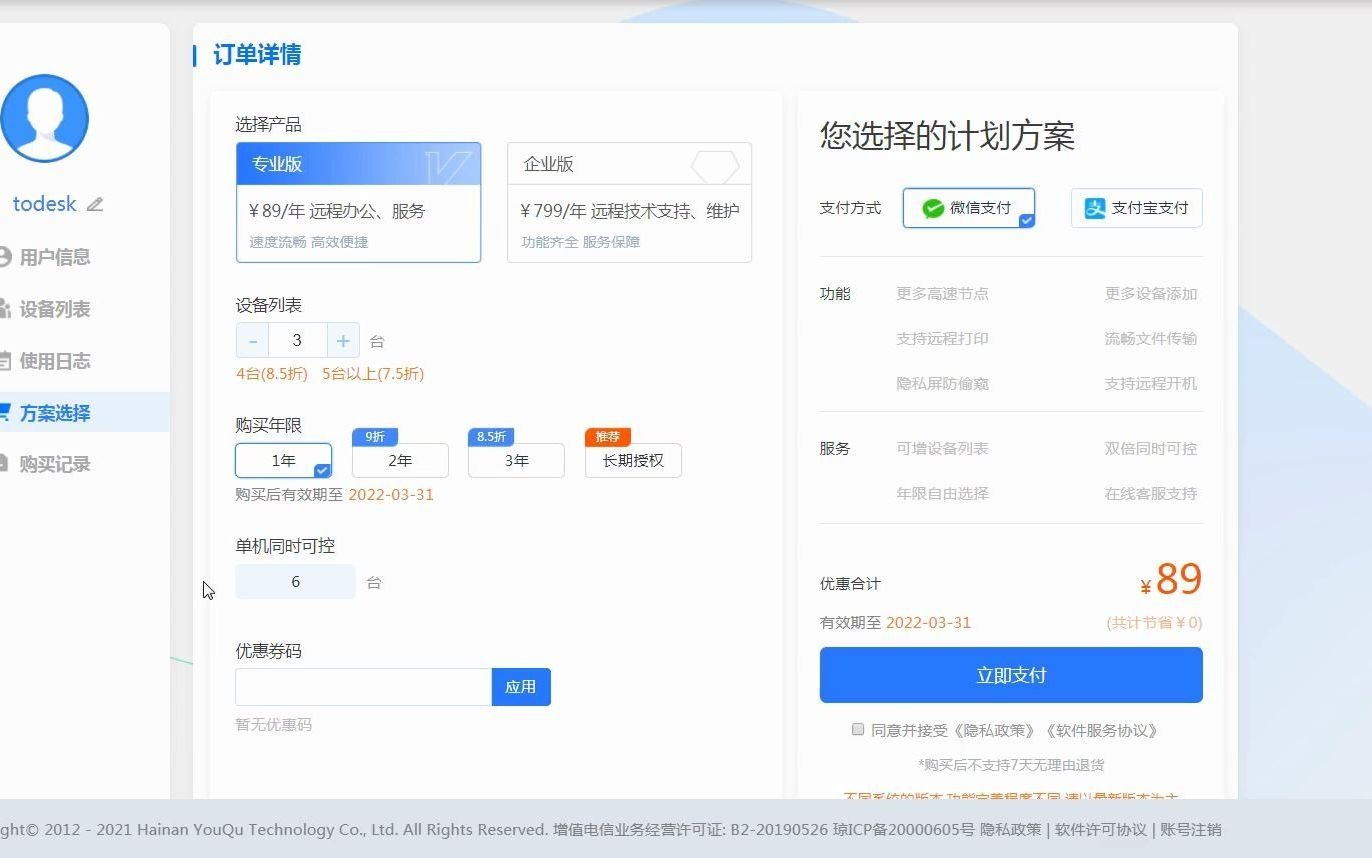Choose the 3年 purchase term
This screenshot has width=1372, height=858.
[x=516, y=461]
